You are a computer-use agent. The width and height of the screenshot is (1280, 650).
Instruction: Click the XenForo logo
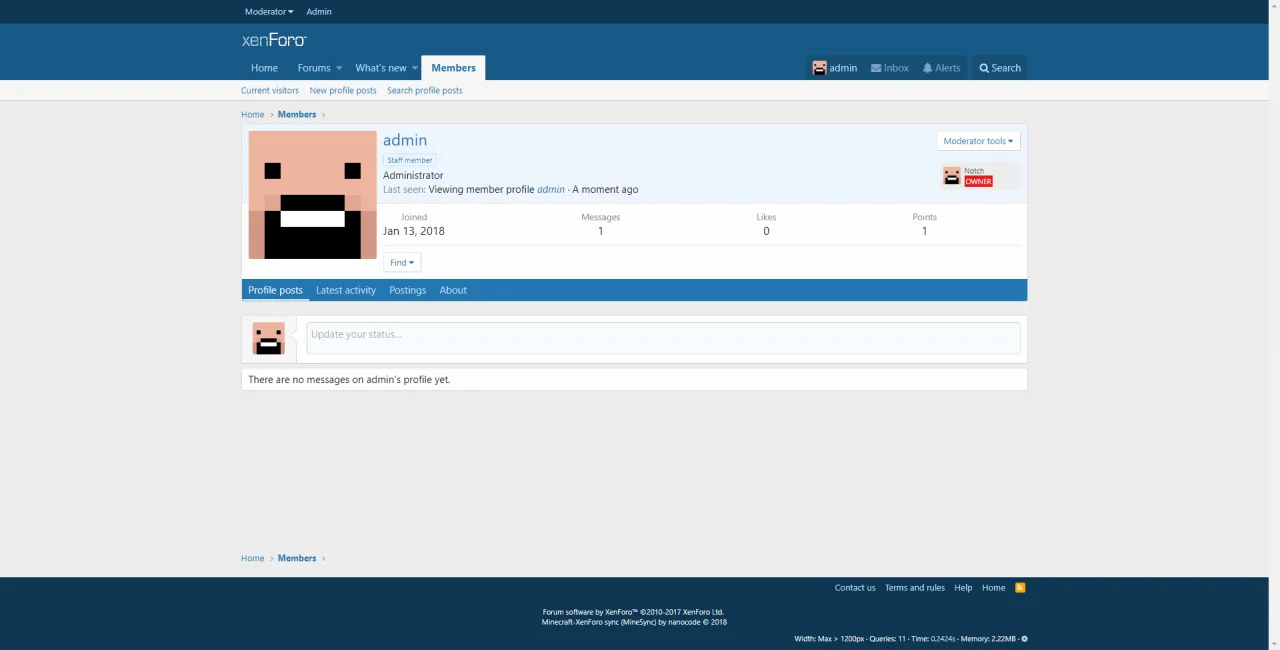pyautogui.click(x=274, y=40)
